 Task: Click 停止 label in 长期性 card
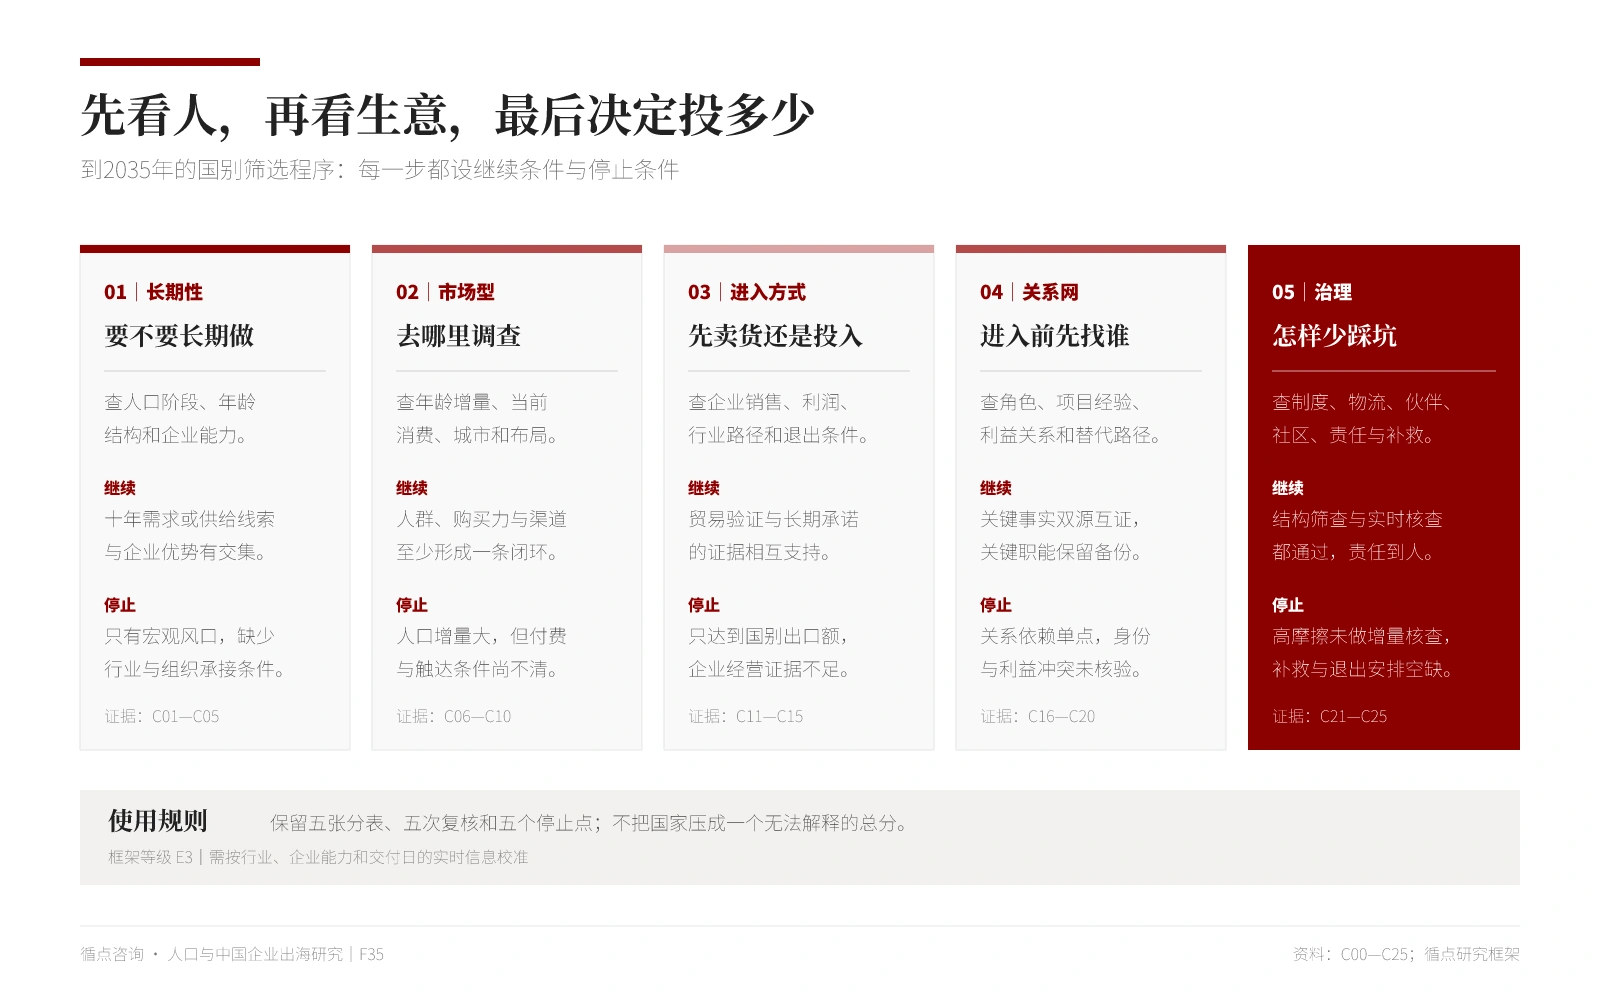tap(120, 605)
